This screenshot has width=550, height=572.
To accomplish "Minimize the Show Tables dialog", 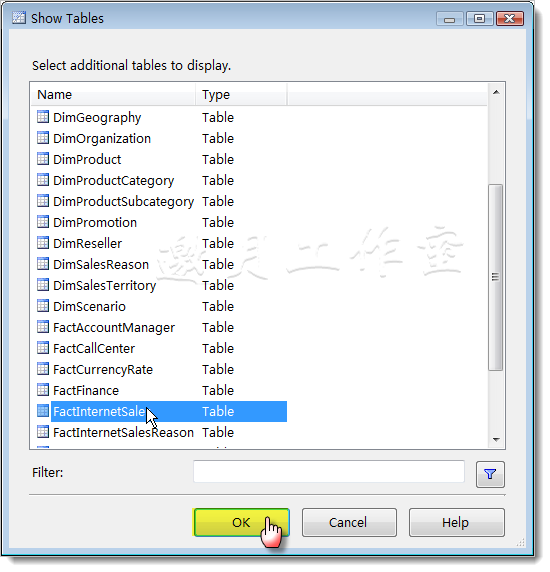I will [x=450, y=18].
